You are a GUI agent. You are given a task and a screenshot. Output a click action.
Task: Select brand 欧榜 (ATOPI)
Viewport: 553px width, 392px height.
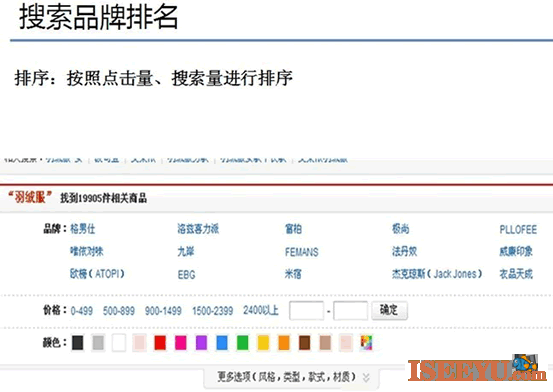[x=97, y=274]
